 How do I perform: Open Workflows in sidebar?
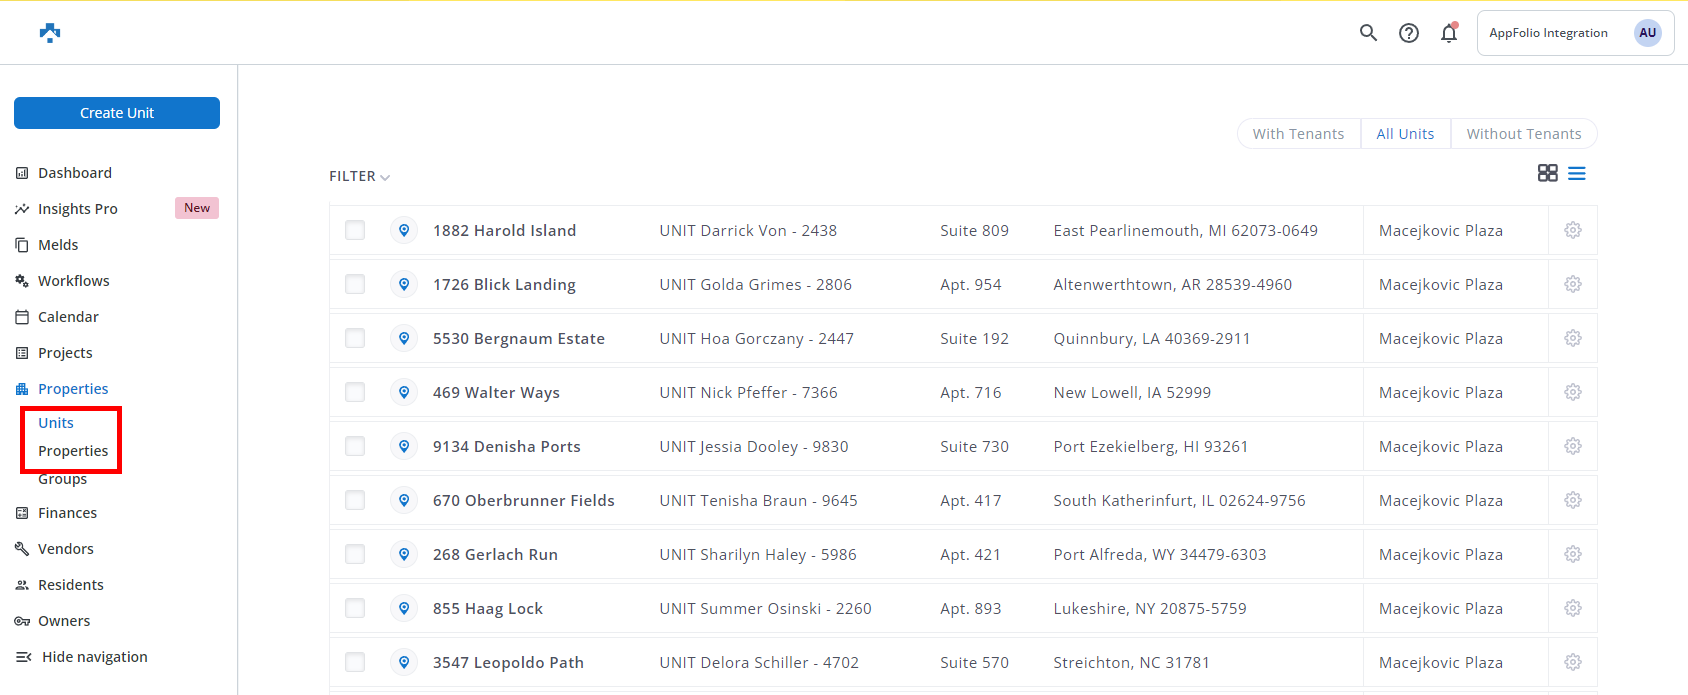[63, 281]
